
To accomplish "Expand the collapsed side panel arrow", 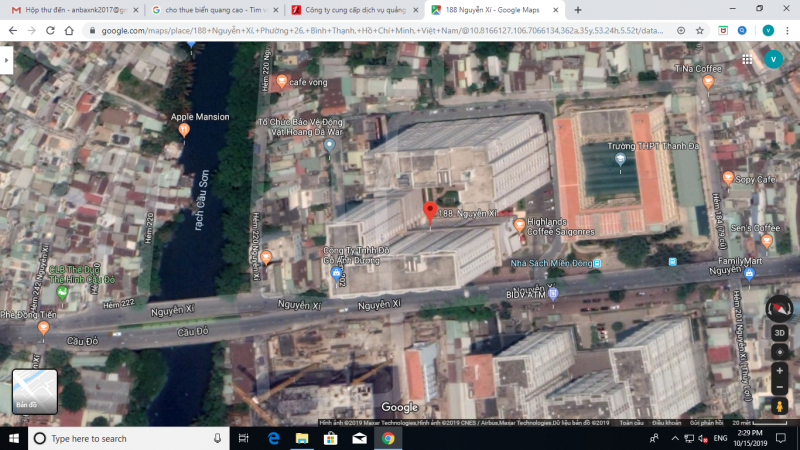I will click(x=7, y=60).
